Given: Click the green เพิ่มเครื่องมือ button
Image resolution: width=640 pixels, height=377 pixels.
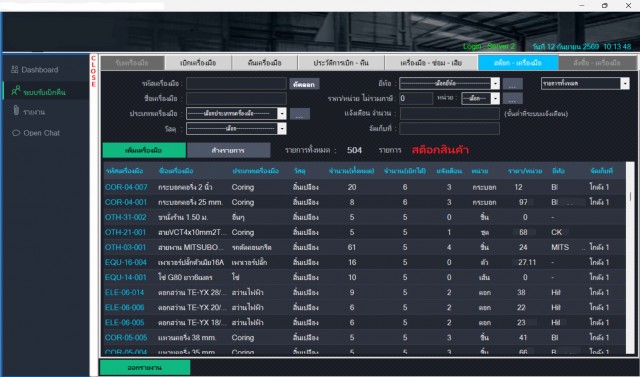Looking at the screenshot, I should 144,150.
